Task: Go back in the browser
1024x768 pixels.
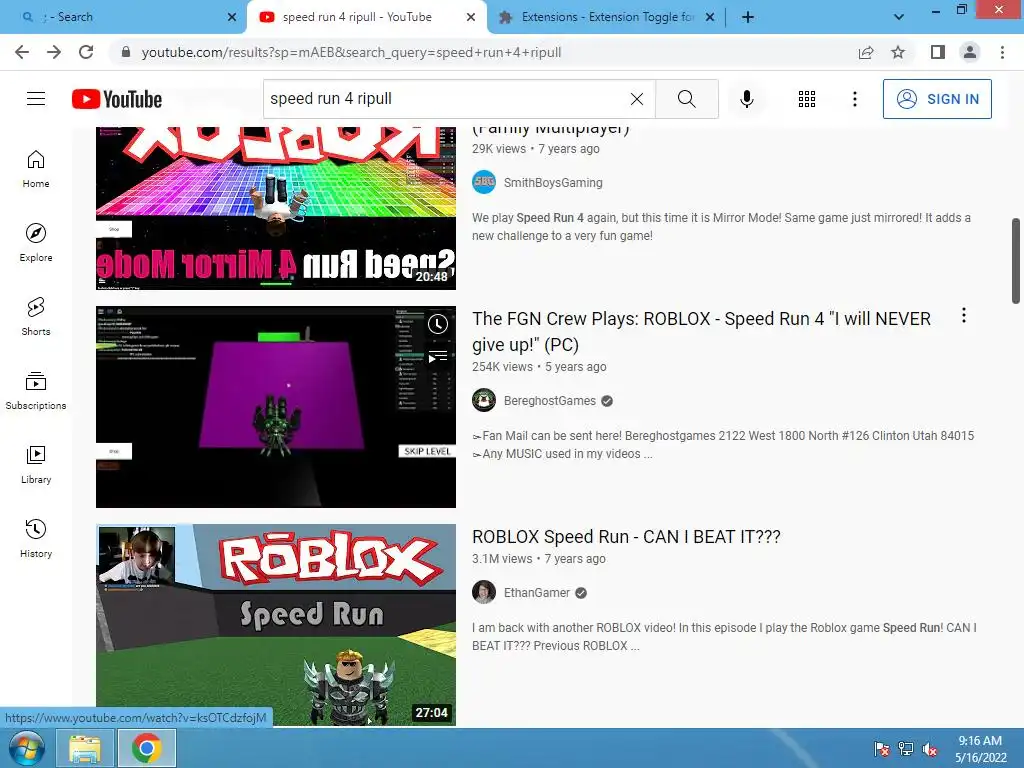Action: 22,52
